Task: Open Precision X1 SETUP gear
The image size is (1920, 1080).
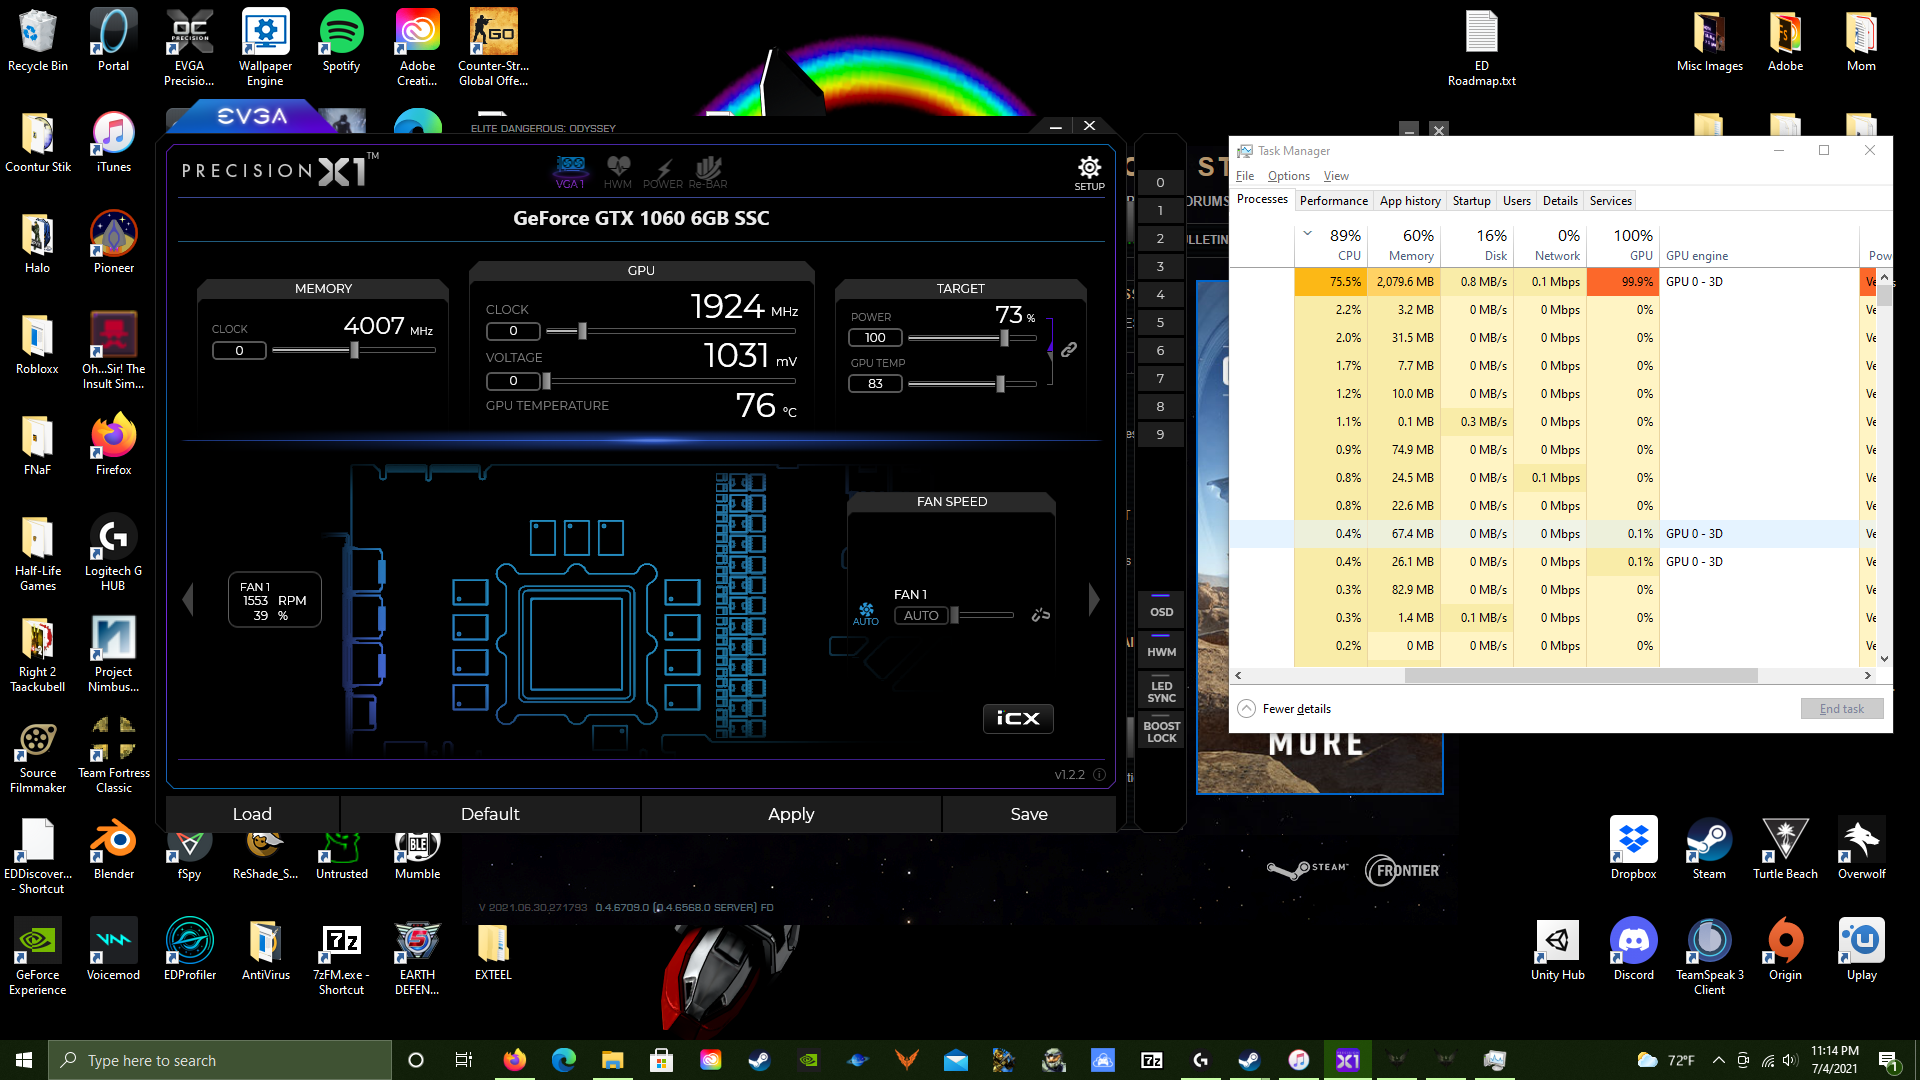Action: [x=1089, y=172]
